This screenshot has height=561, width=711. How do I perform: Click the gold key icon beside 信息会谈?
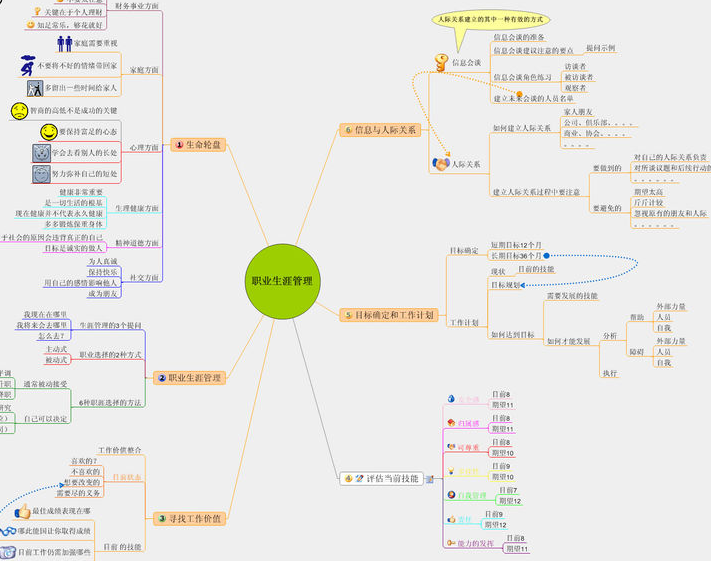(x=440, y=63)
